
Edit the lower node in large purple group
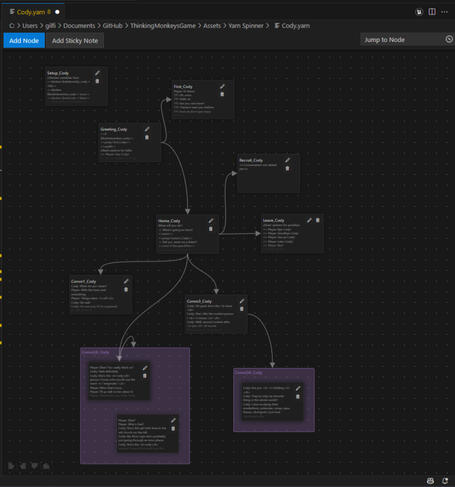pyautogui.click(x=173, y=420)
